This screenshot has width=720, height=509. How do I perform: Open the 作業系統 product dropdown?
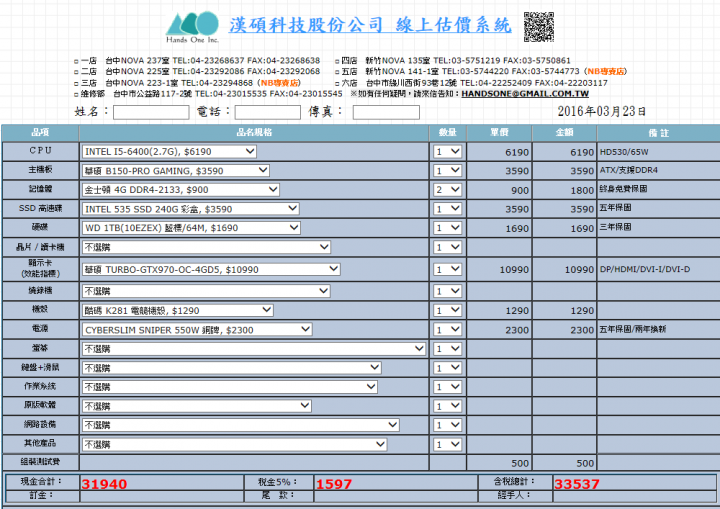230,387
